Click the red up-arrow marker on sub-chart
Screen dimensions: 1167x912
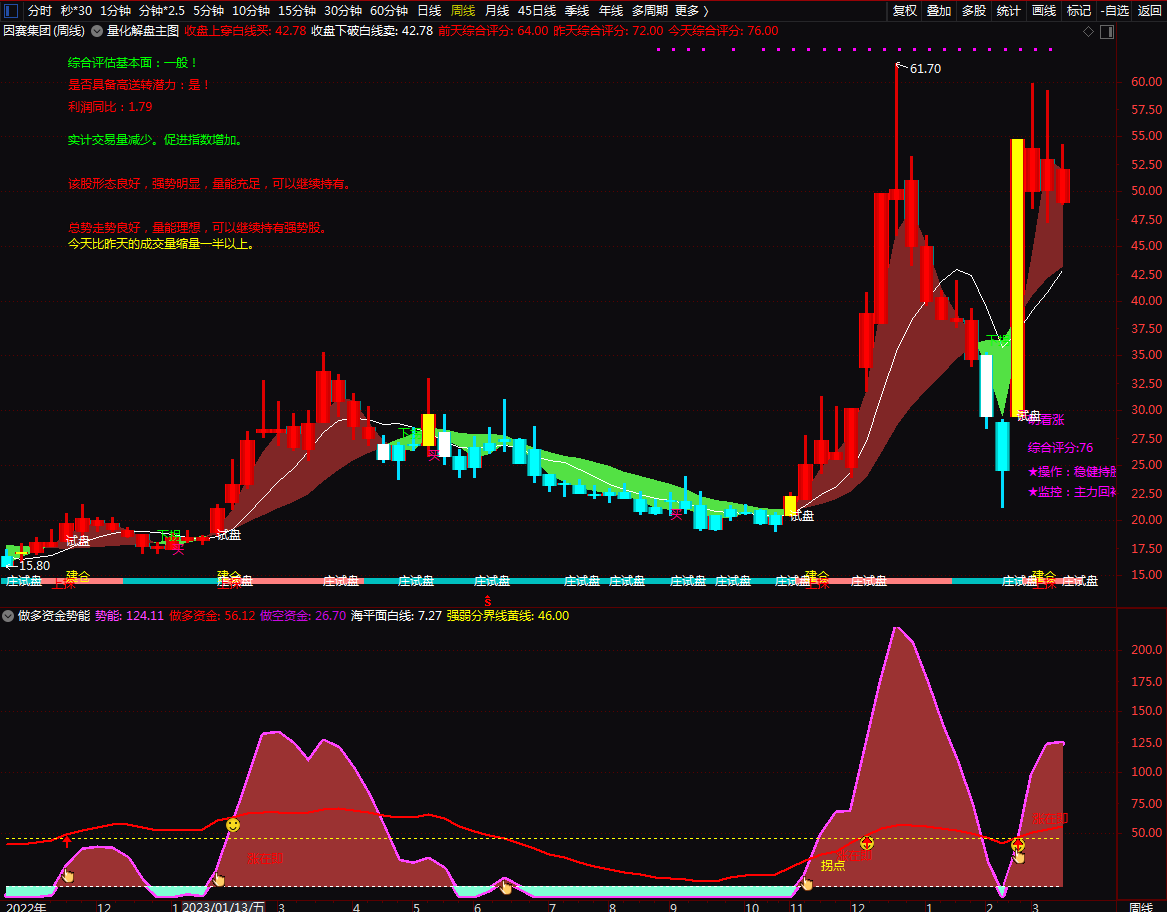(x=67, y=841)
